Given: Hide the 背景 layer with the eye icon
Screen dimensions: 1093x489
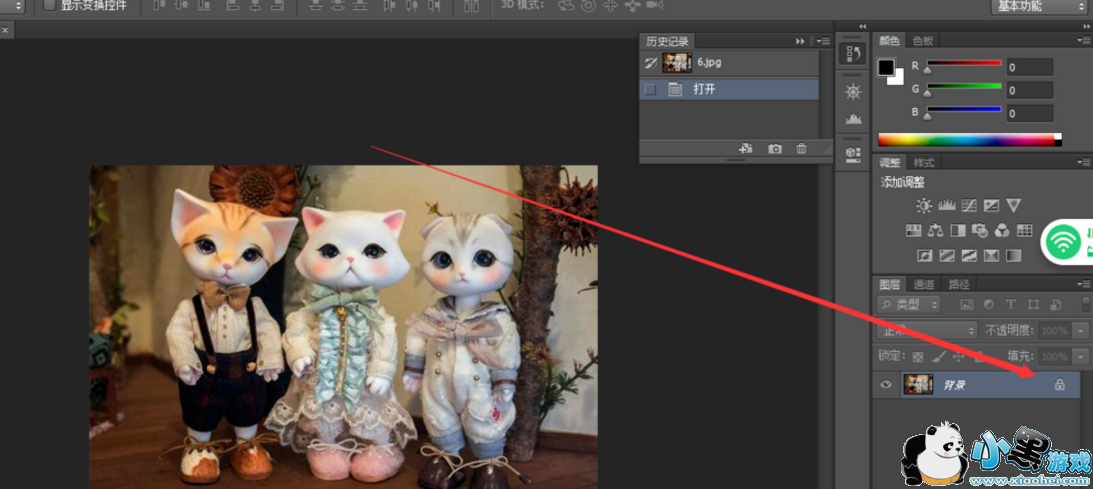Looking at the screenshot, I should tap(886, 385).
